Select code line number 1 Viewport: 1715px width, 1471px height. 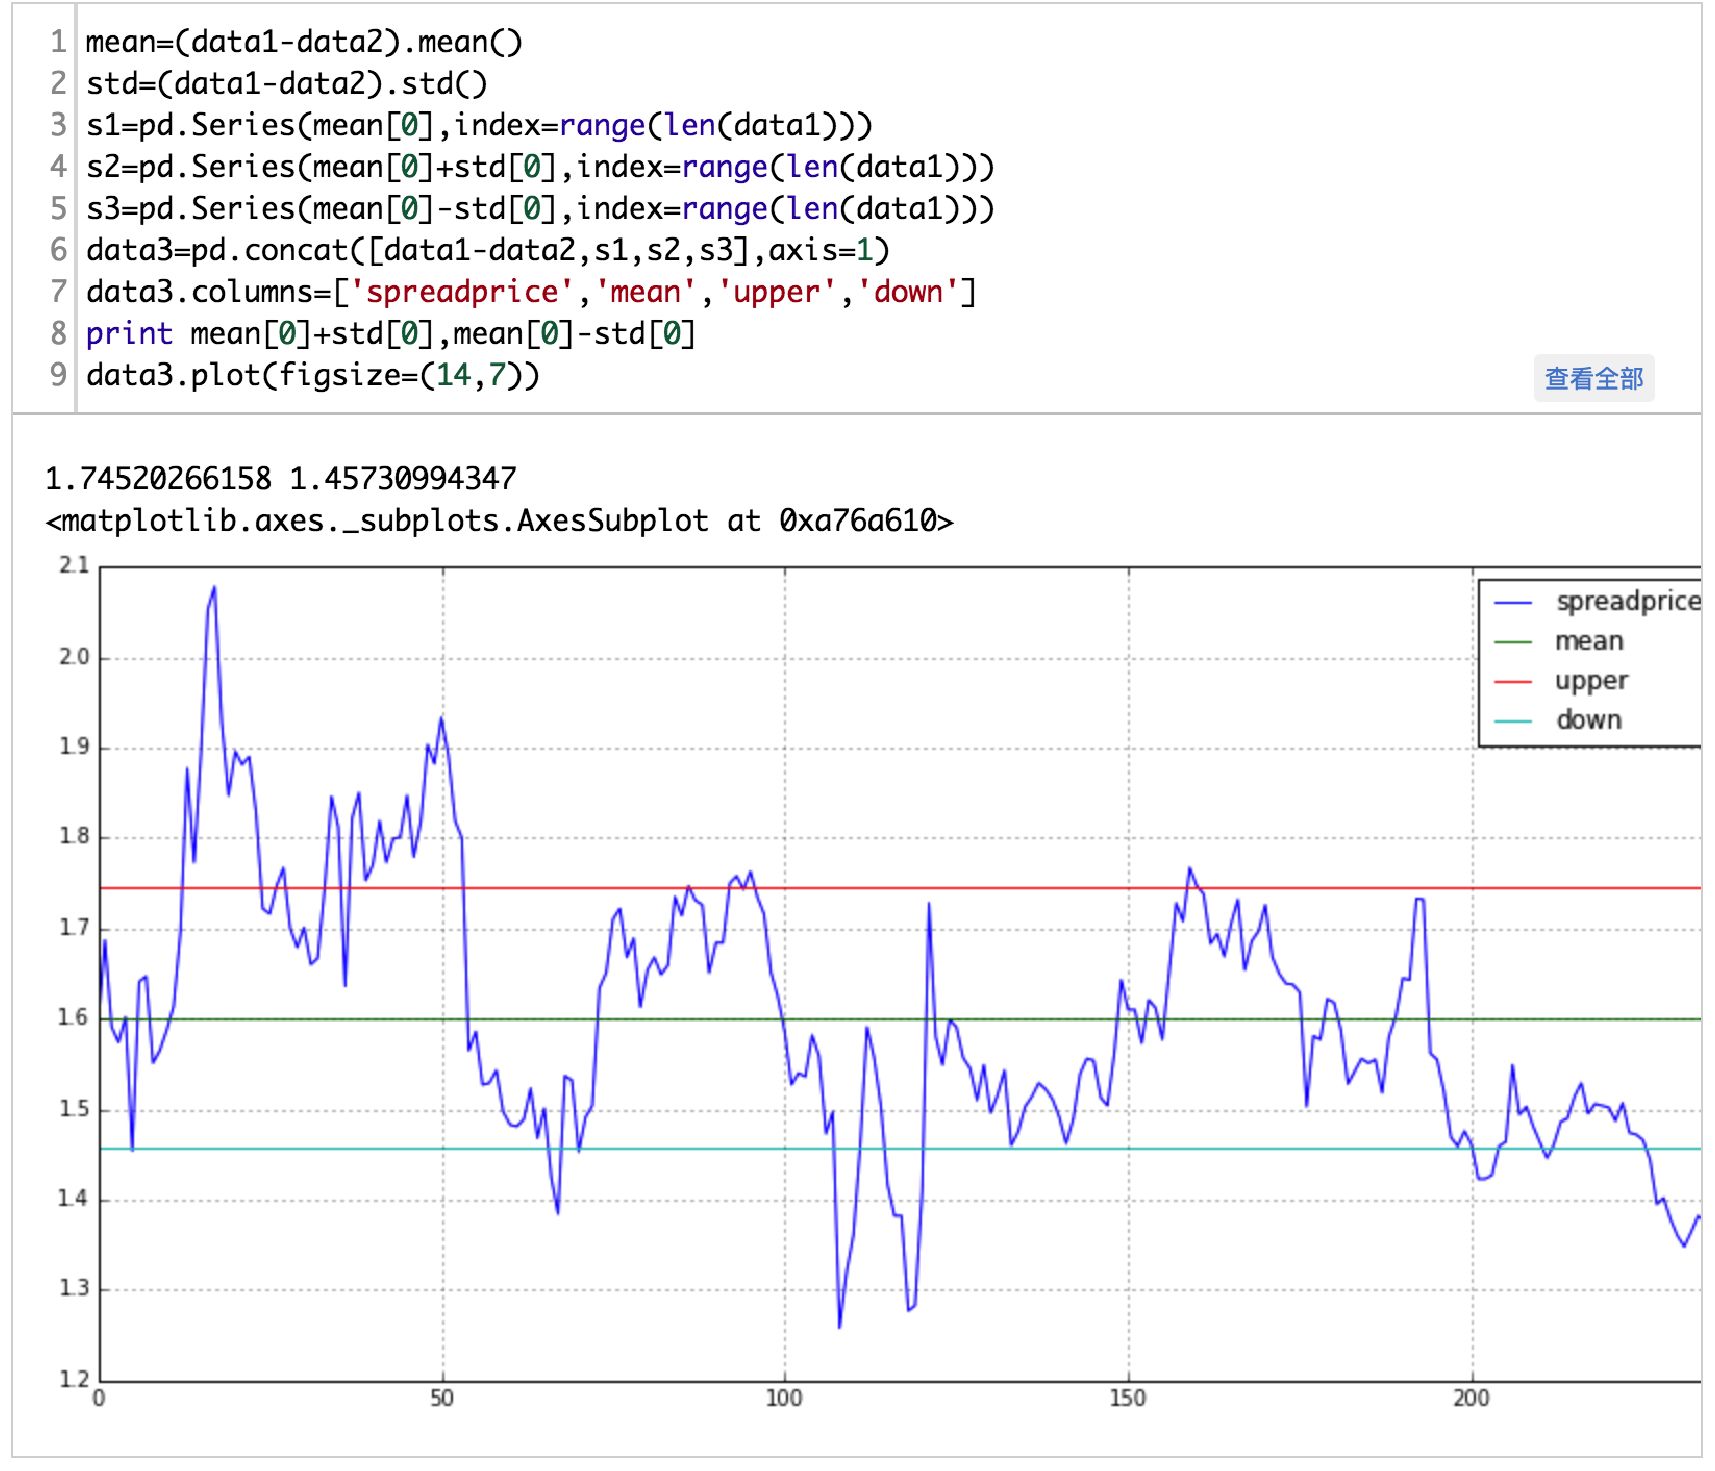coord(58,42)
